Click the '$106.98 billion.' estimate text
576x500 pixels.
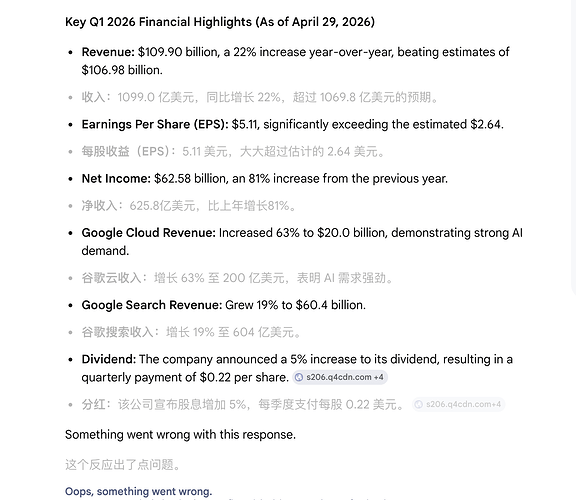click(x=122, y=70)
